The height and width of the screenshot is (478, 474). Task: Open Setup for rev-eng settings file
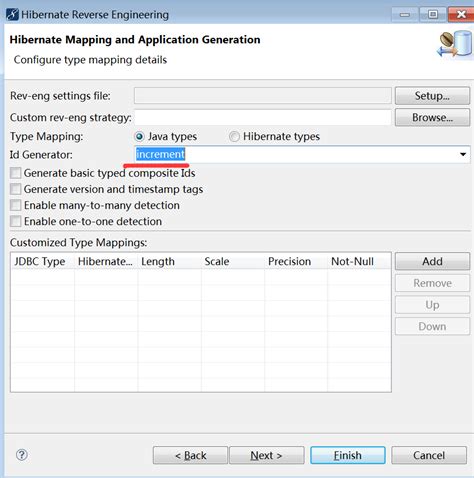click(x=432, y=96)
